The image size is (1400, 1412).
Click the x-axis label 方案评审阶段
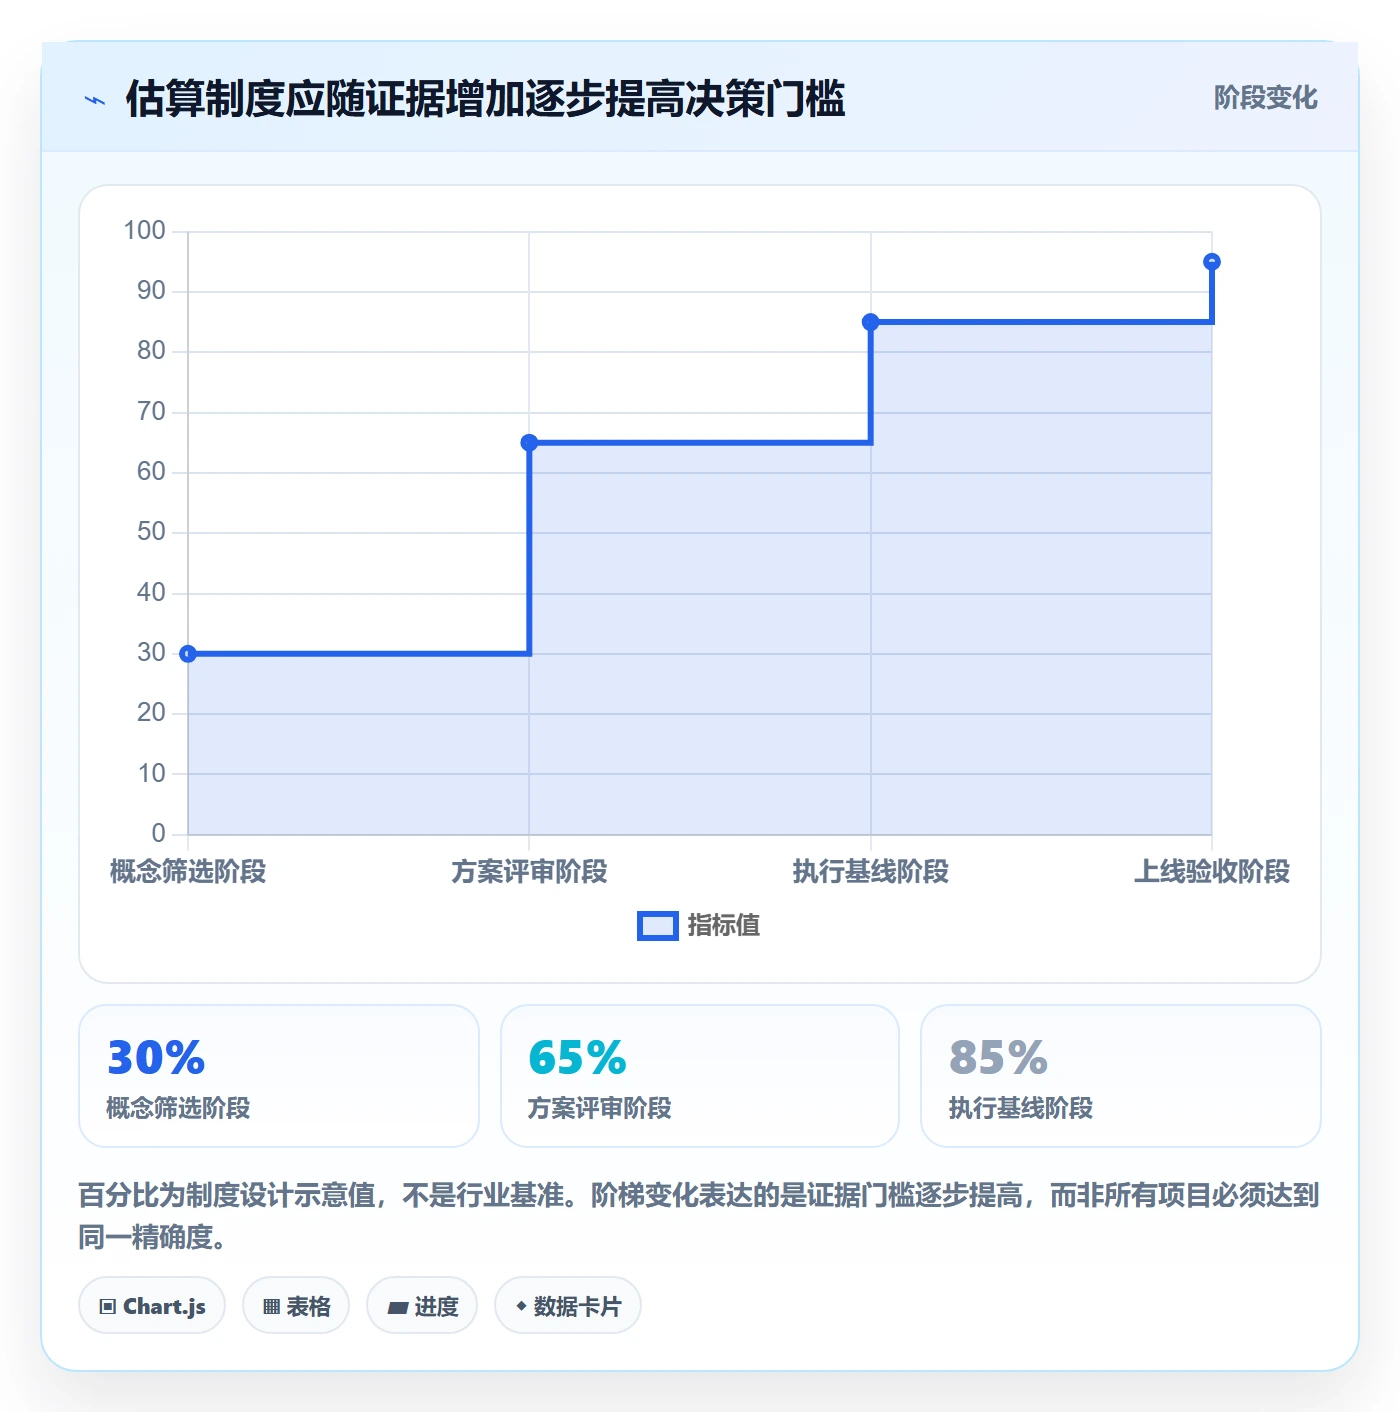[x=529, y=872]
